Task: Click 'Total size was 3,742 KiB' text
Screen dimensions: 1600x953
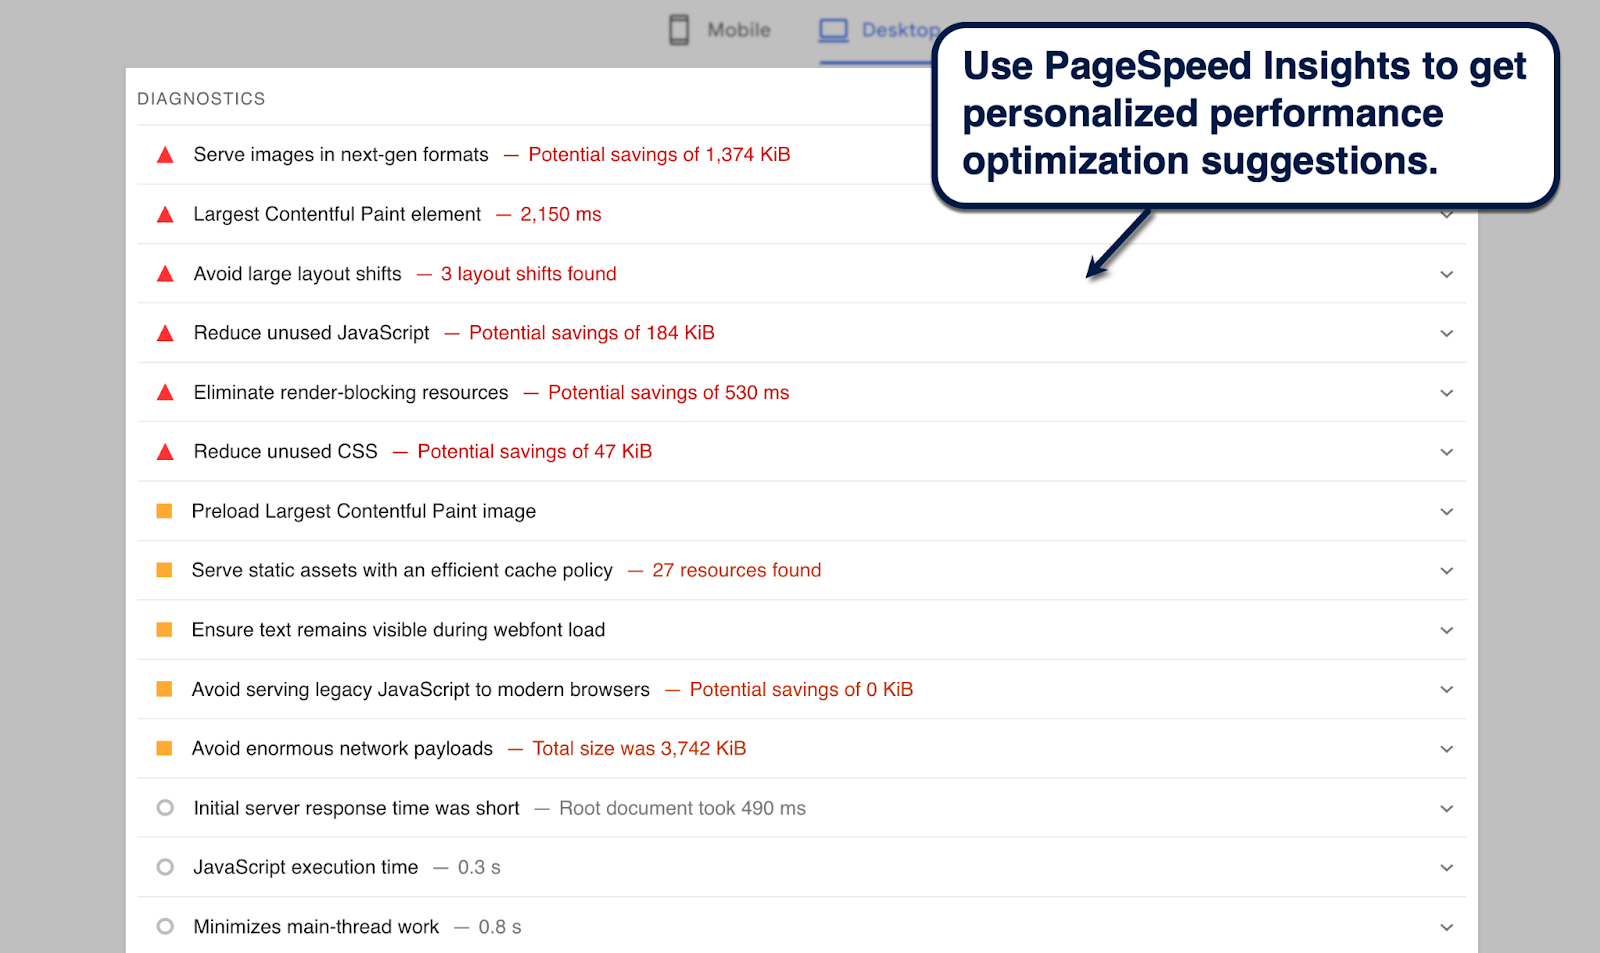Action: (639, 748)
